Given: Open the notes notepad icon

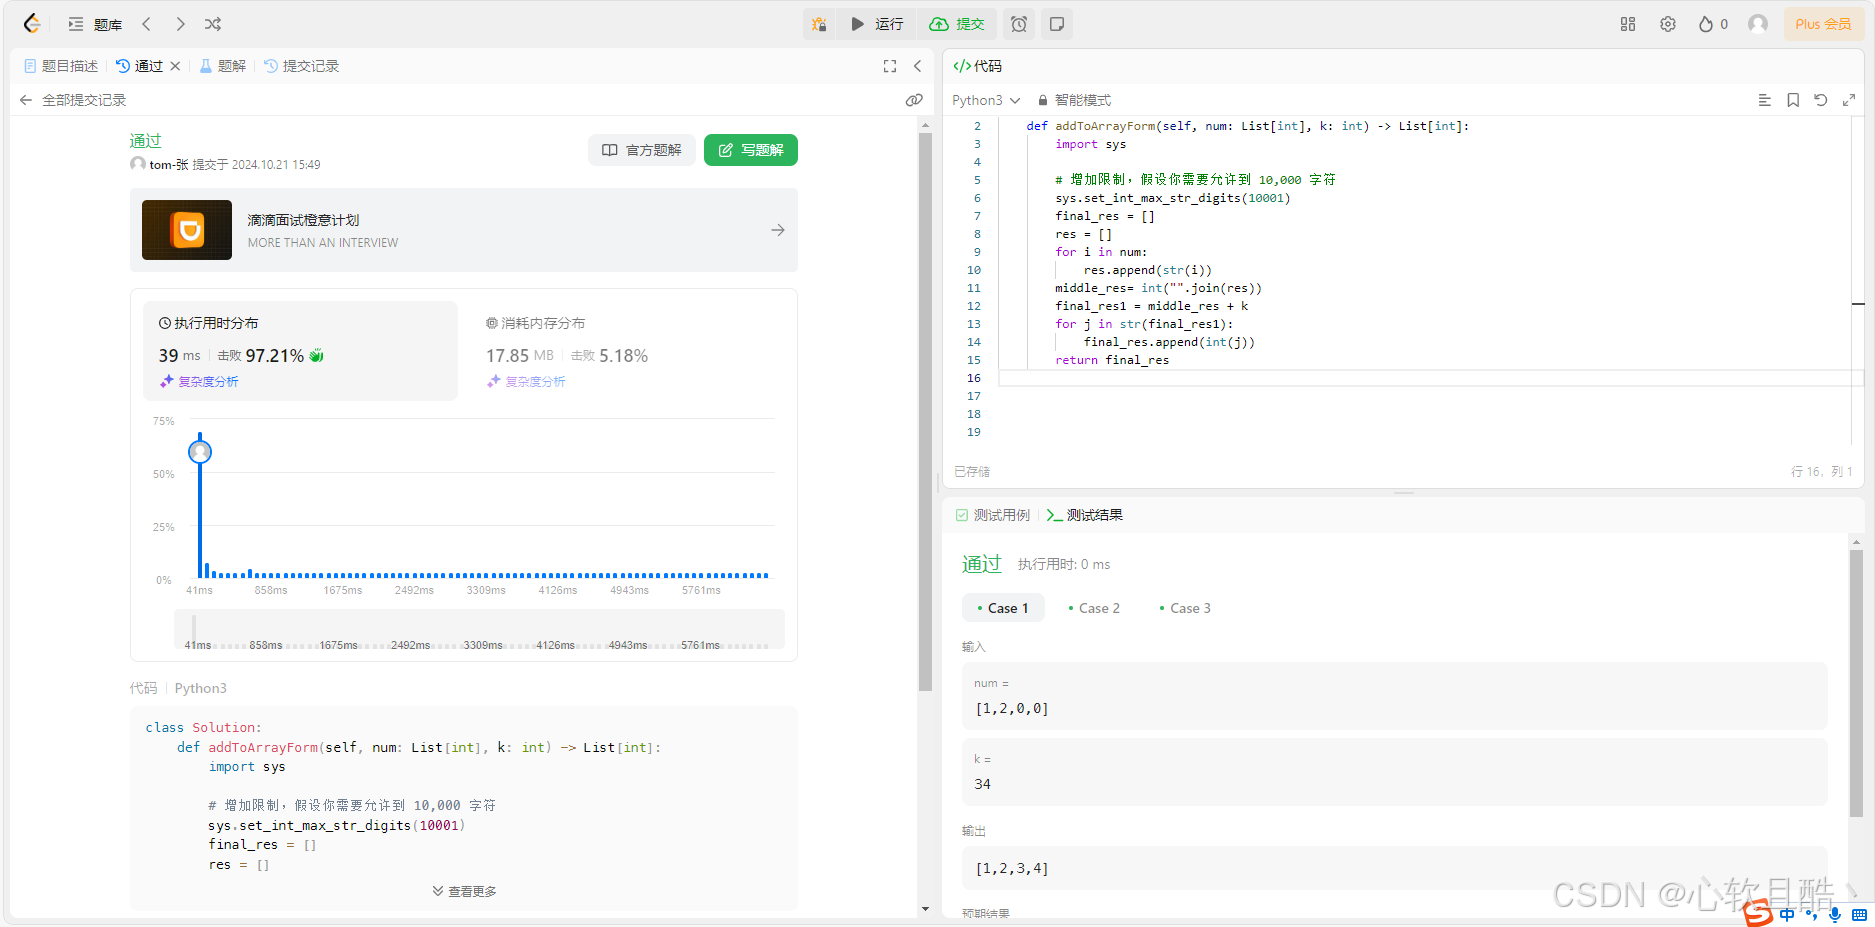Looking at the screenshot, I should (1057, 23).
